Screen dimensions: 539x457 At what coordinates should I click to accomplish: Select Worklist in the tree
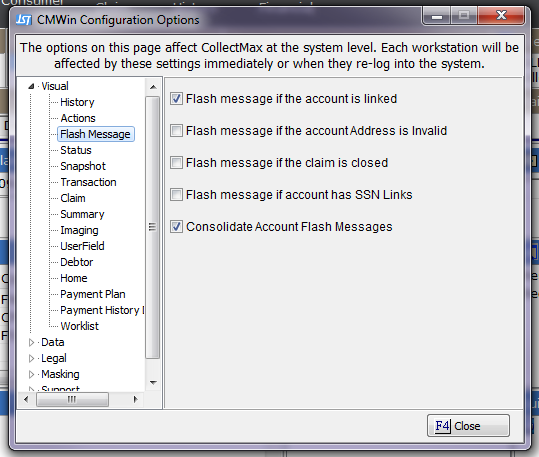point(79,326)
